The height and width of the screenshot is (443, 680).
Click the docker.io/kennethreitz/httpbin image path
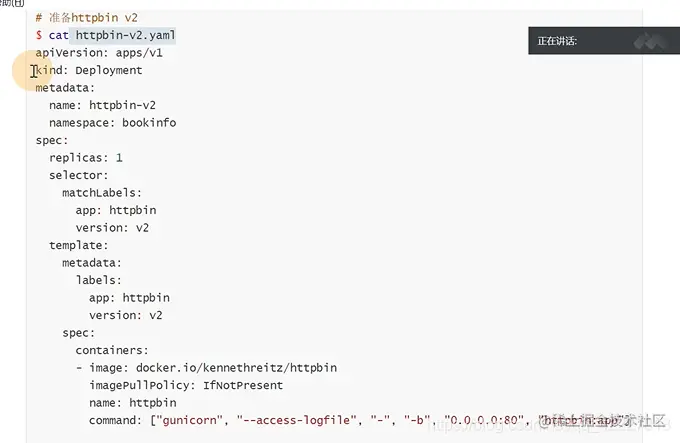pyautogui.click(x=236, y=367)
